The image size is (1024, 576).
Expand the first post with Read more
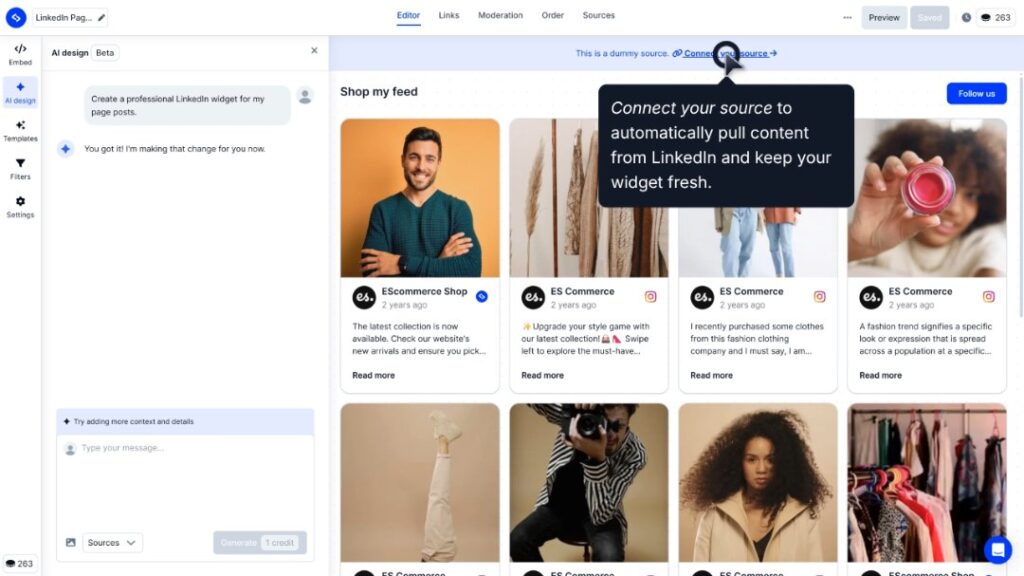pyautogui.click(x=375, y=375)
